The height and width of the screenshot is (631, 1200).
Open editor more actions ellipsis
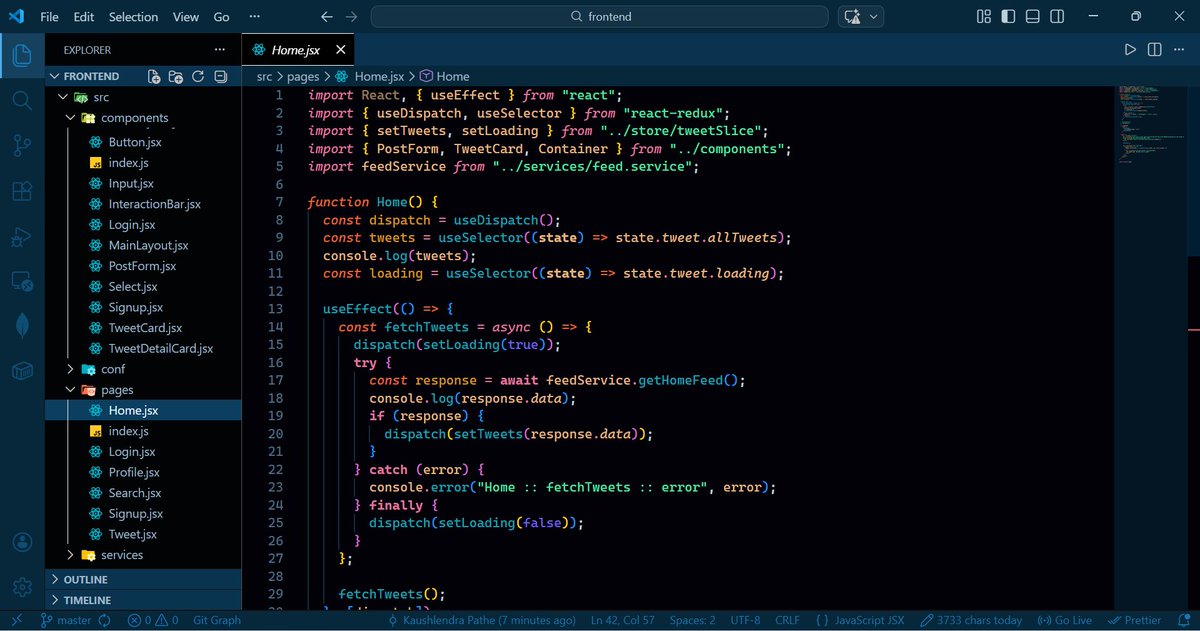pos(1178,49)
